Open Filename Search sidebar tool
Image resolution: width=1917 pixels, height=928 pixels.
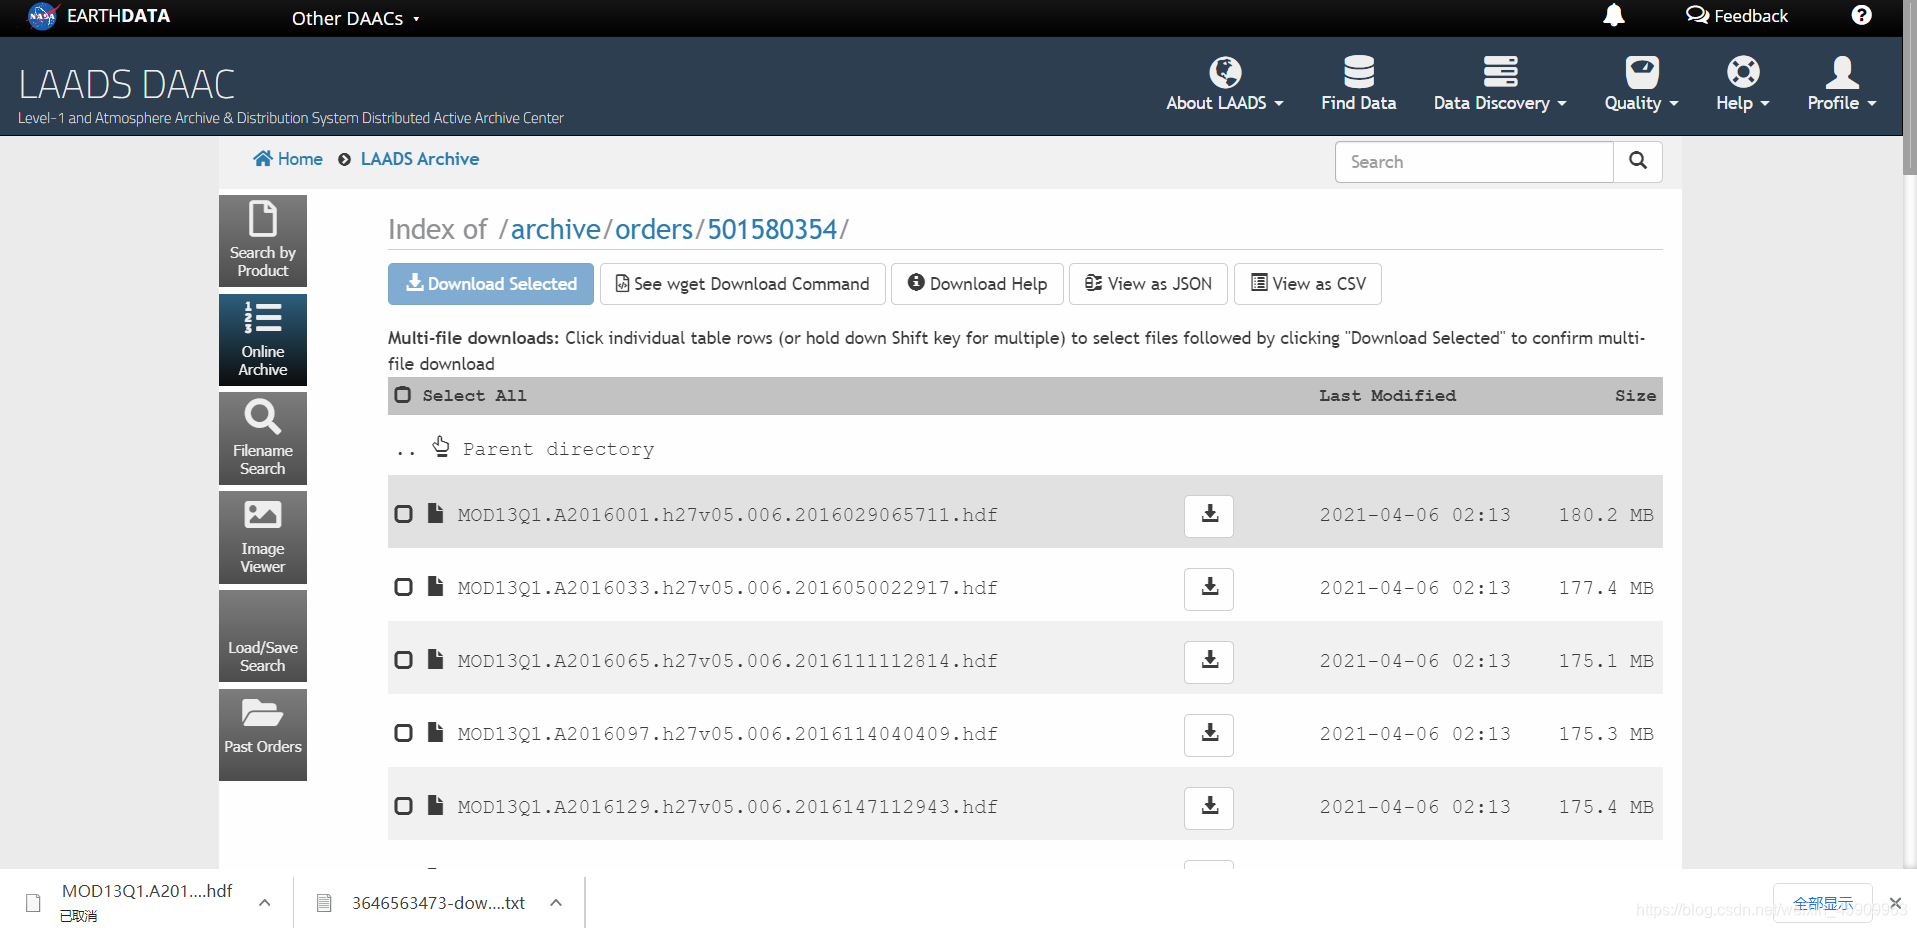[263, 438]
